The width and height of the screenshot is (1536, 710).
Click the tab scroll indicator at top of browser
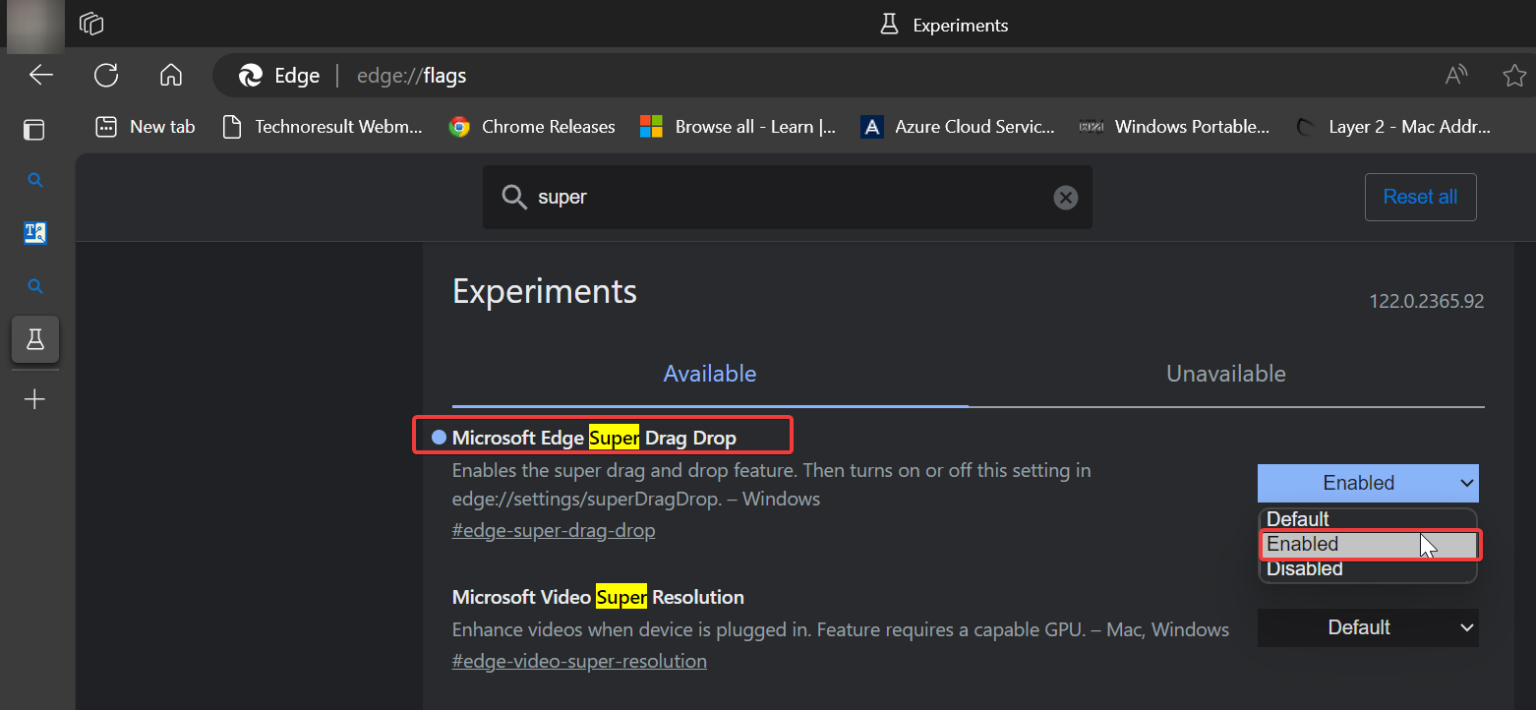pos(90,24)
